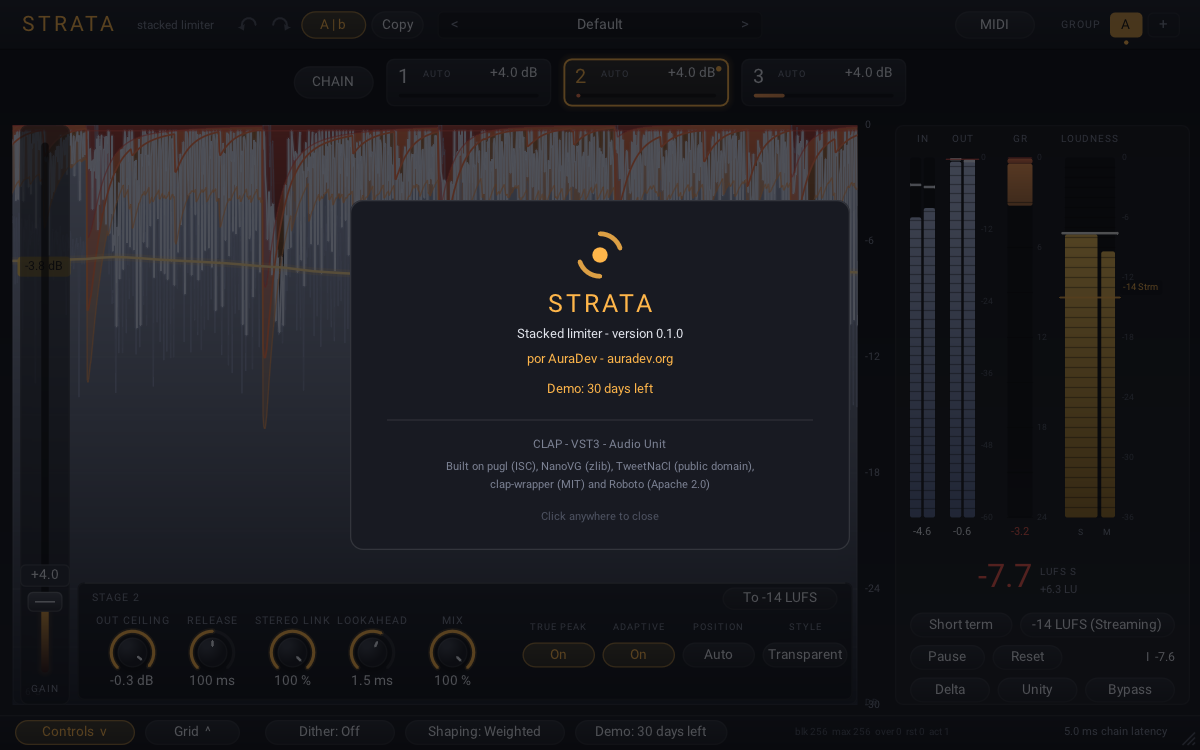This screenshot has width=1200, height=750.
Task: Click the -3.8 dB threshold label
Action: [43, 265]
